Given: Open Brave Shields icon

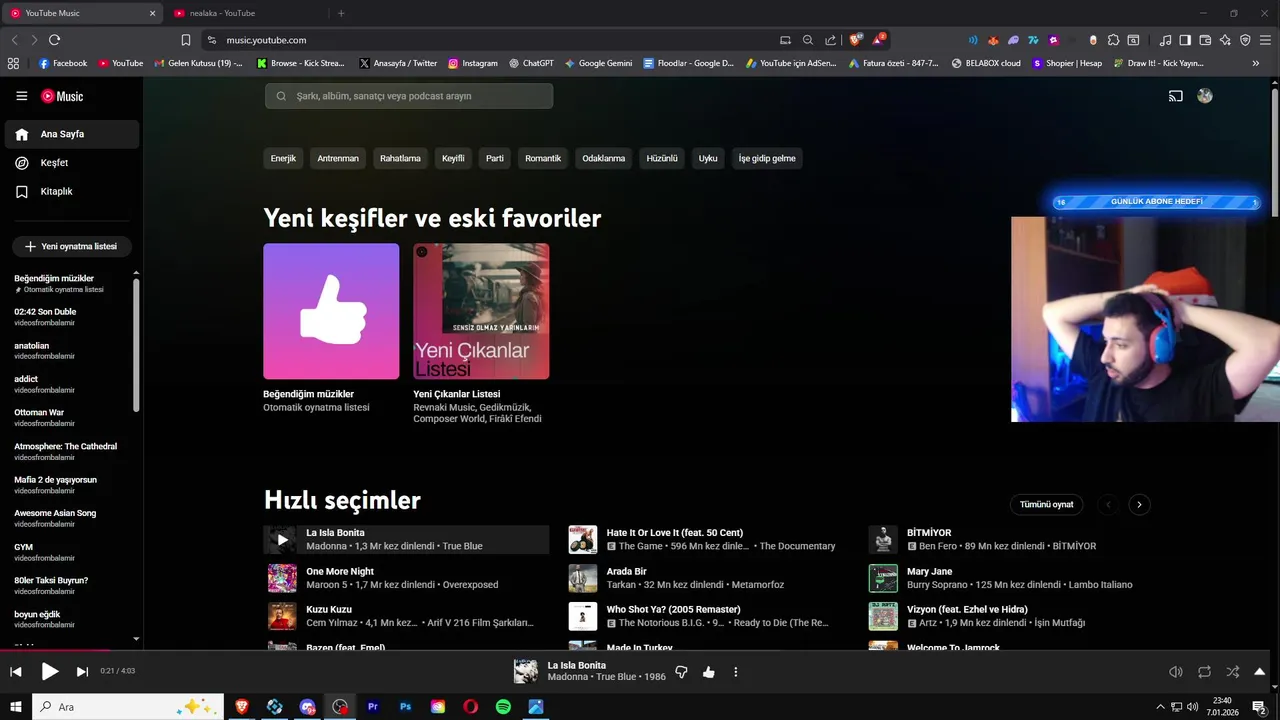Looking at the screenshot, I should [x=855, y=40].
